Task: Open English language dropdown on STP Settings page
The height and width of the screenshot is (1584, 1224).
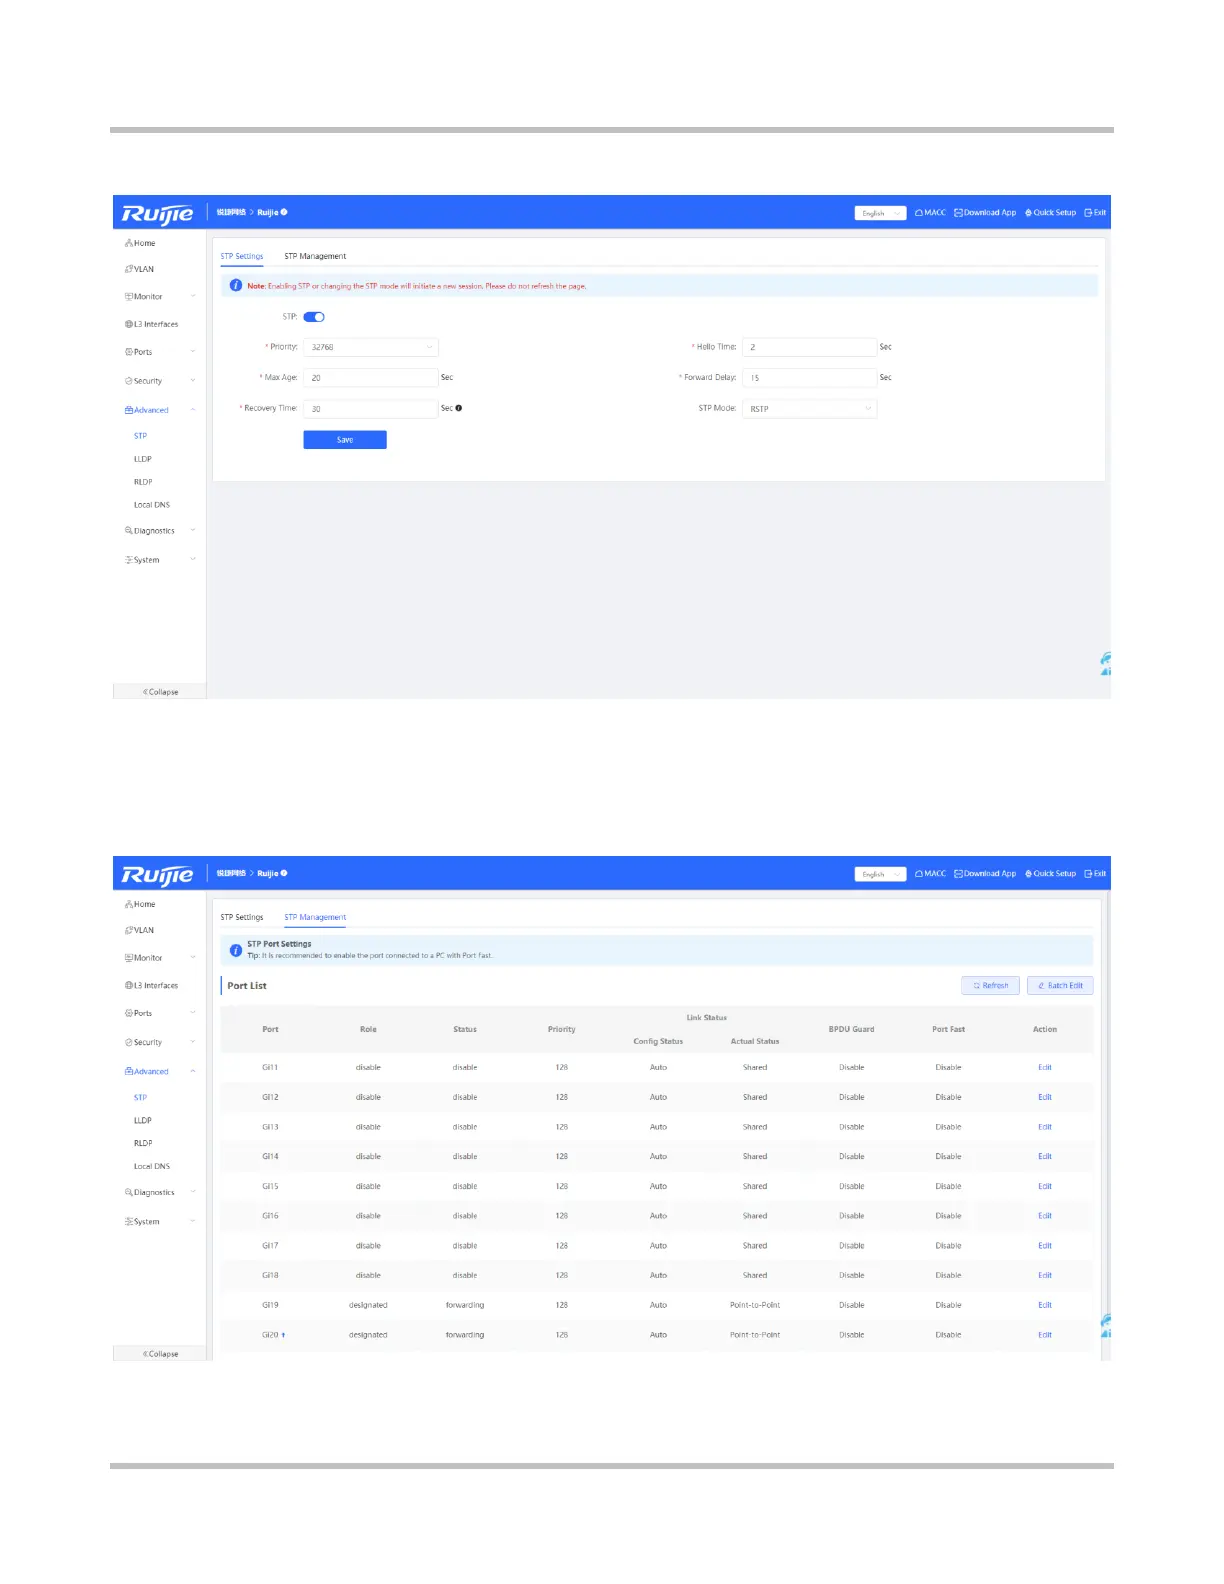Action: [880, 213]
